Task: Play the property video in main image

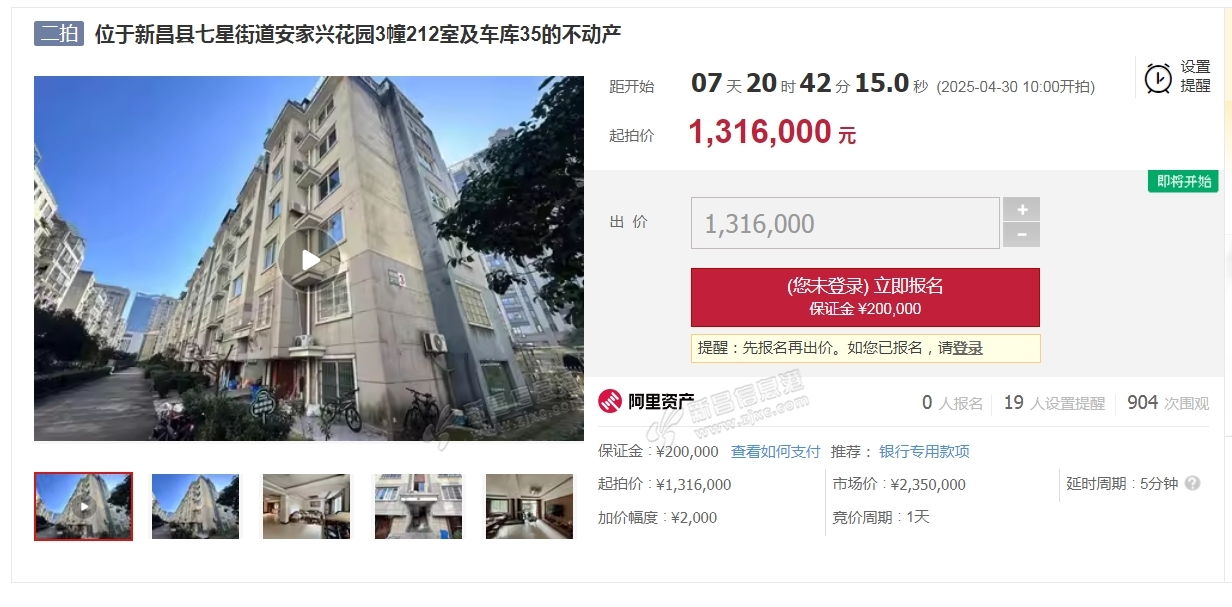Action: [310, 260]
